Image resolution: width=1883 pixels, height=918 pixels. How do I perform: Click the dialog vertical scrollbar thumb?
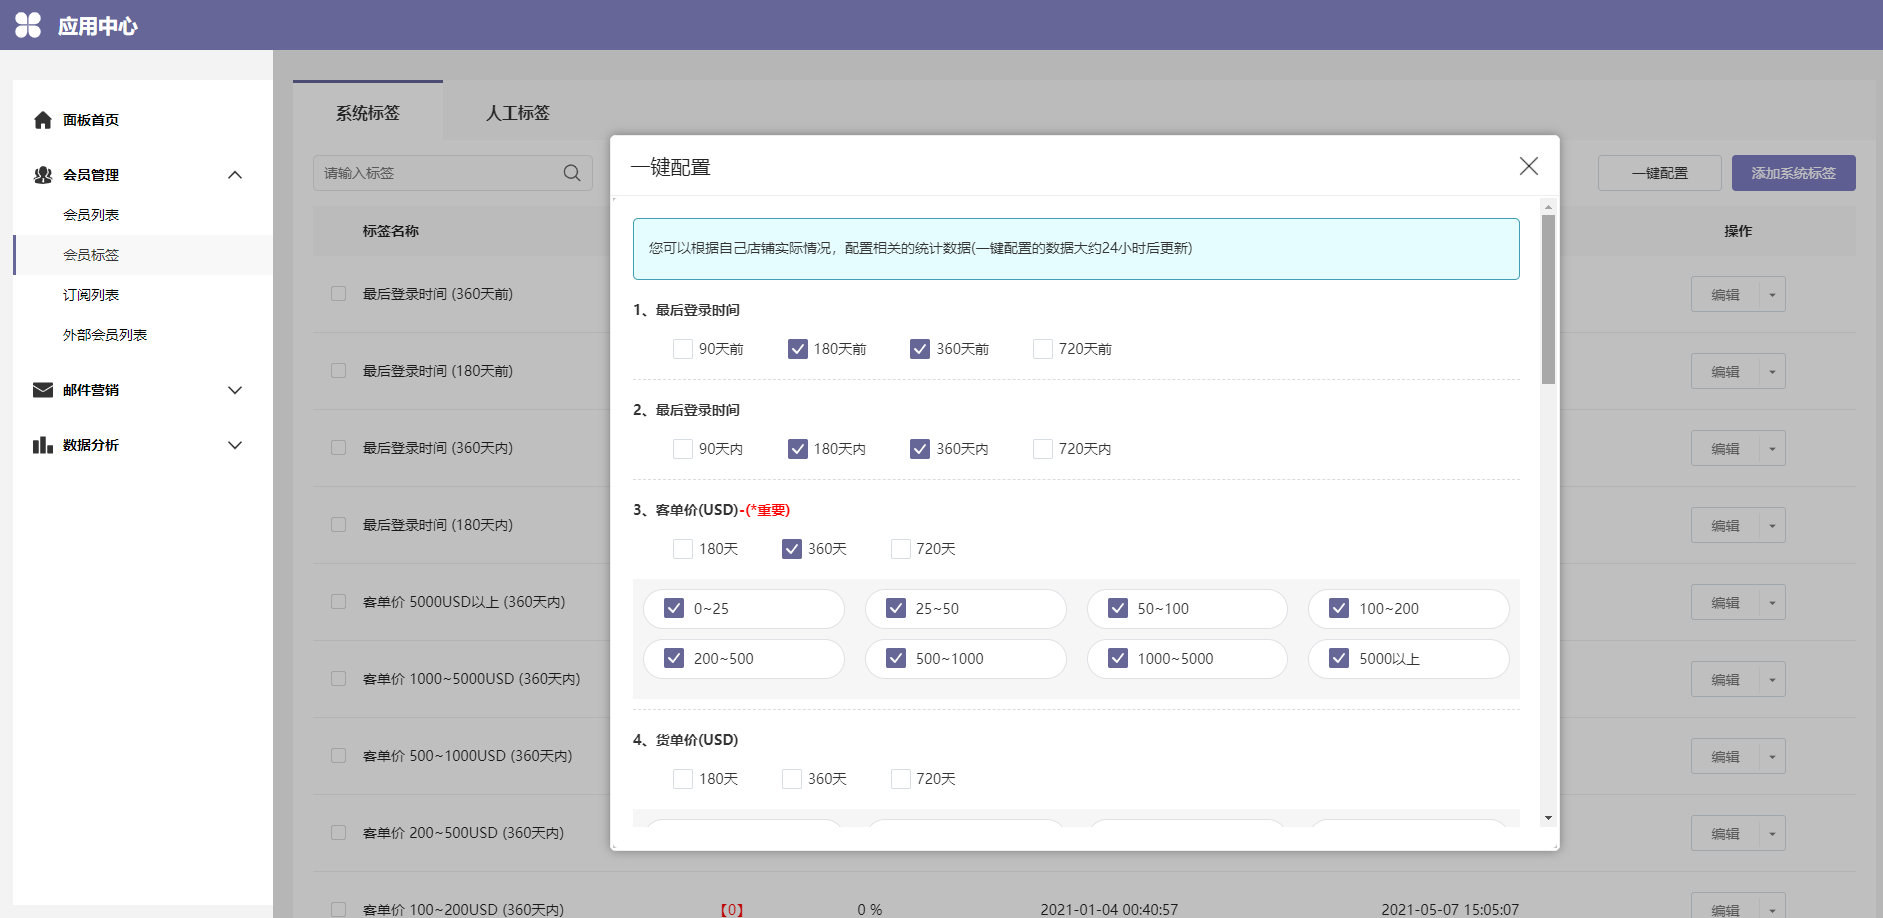(x=1548, y=299)
